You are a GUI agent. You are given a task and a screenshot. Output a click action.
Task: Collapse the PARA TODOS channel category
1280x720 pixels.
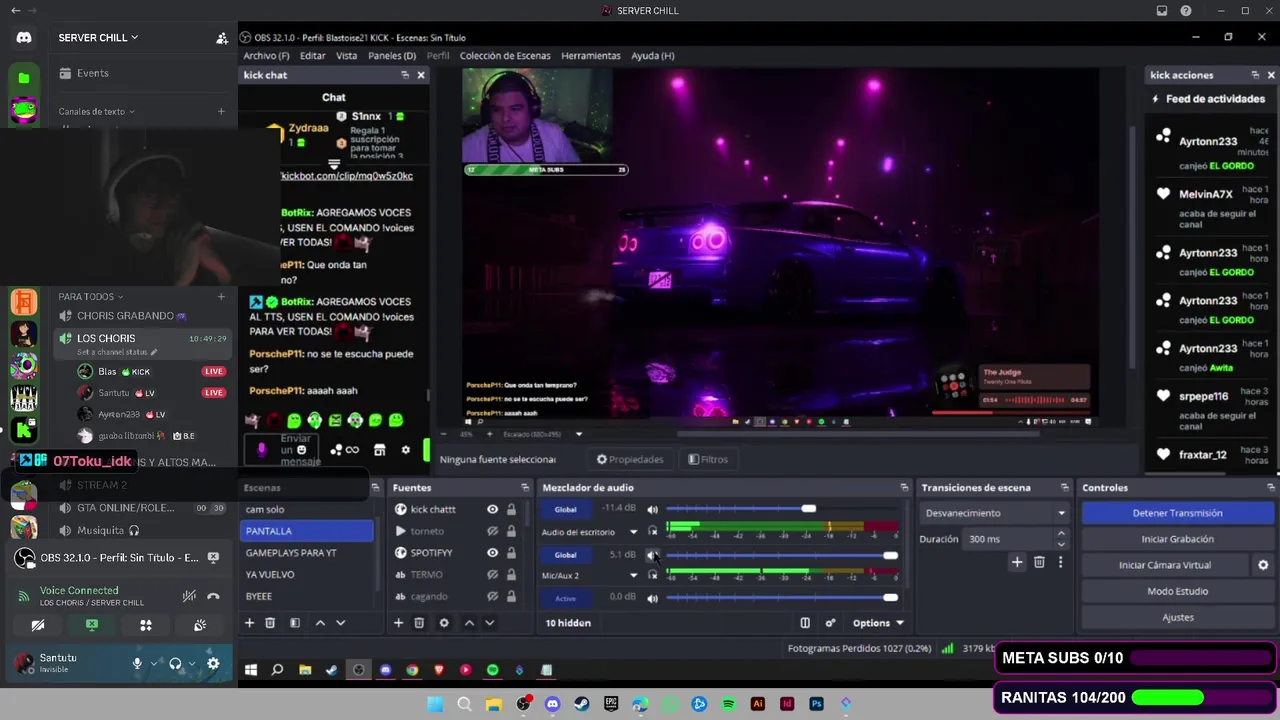(91, 297)
